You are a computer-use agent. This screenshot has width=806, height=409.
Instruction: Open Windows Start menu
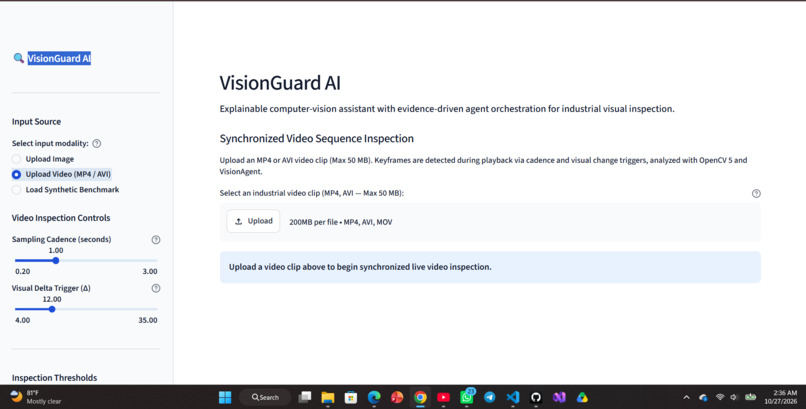[x=225, y=397]
